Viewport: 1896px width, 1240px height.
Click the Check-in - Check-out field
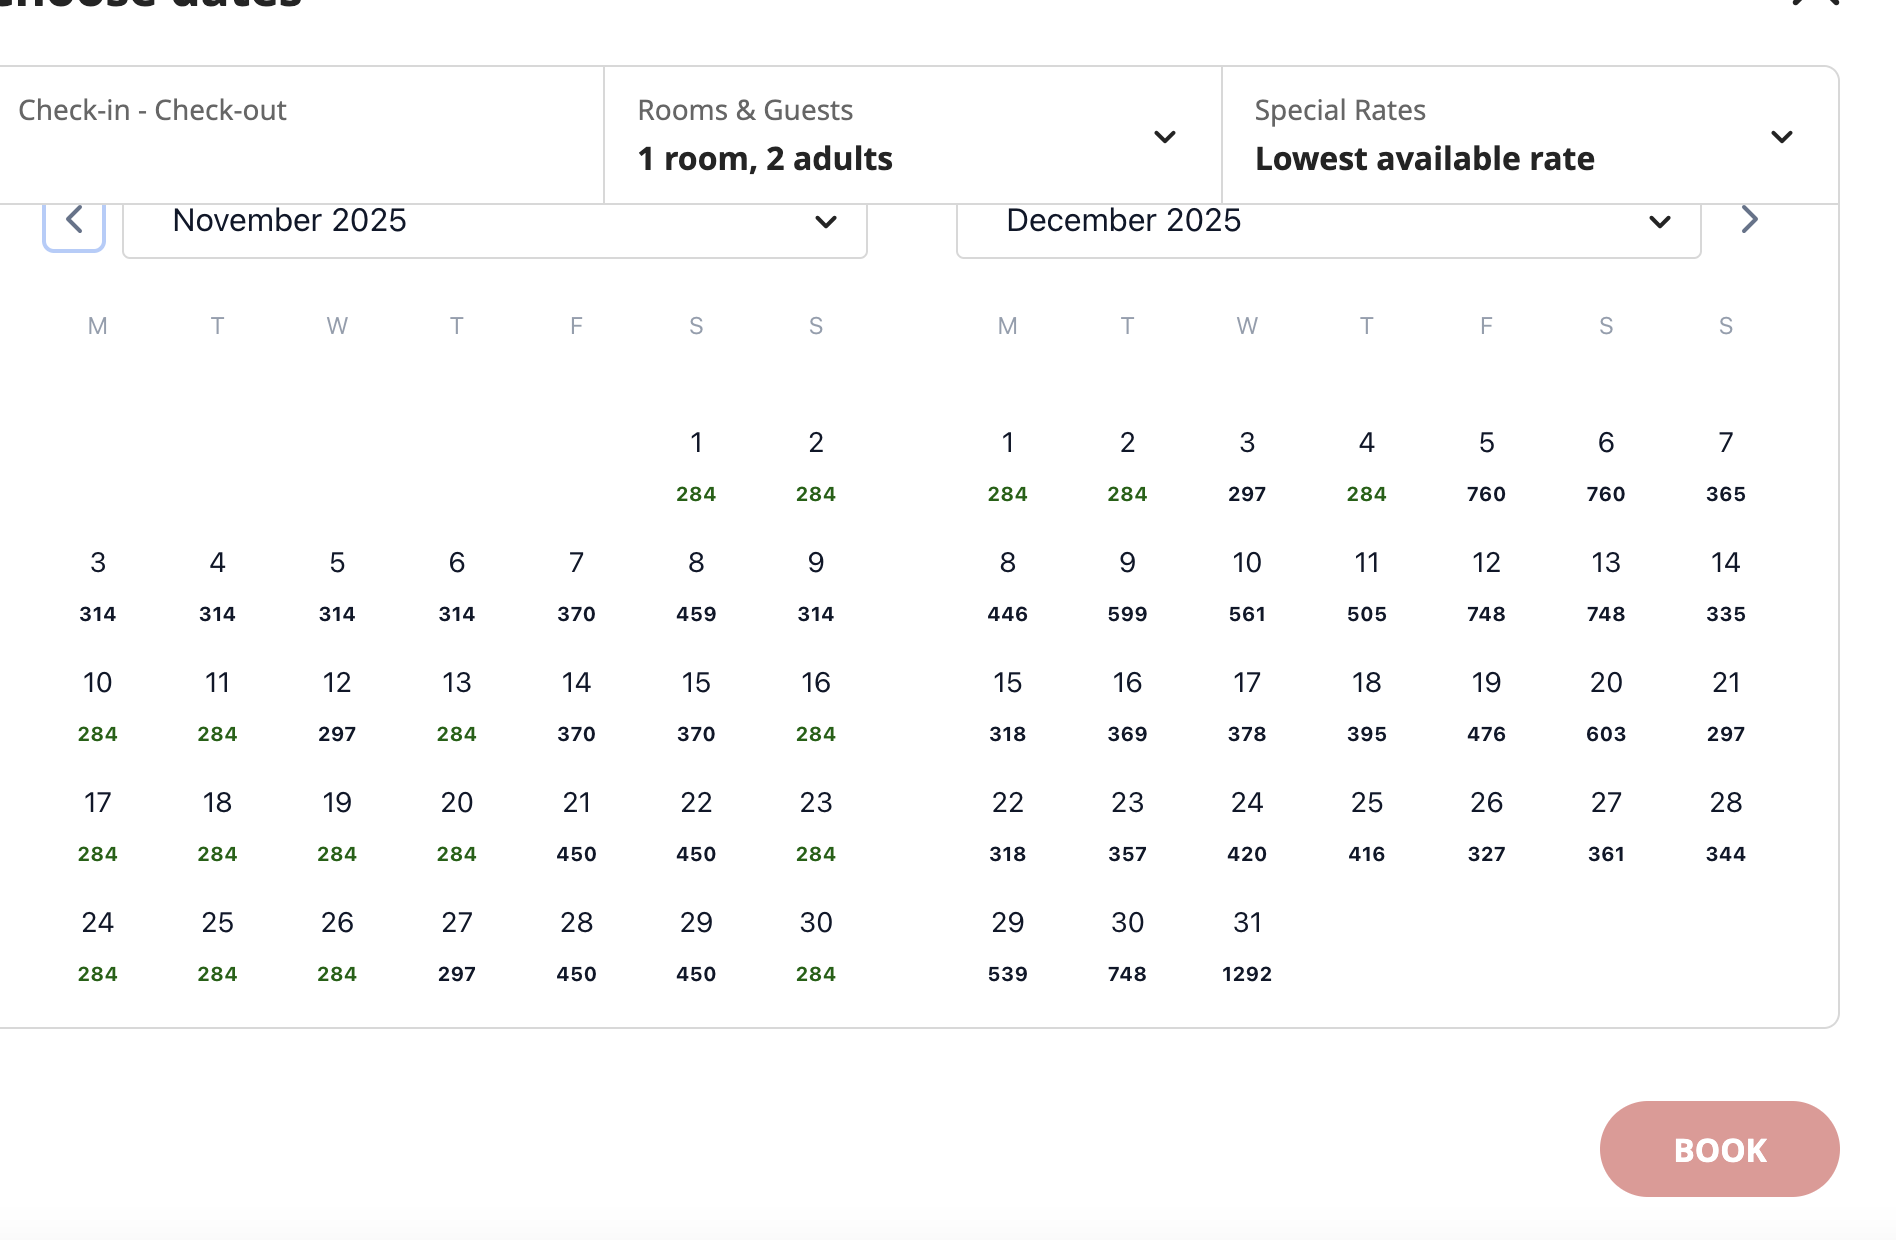coord(300,136)
